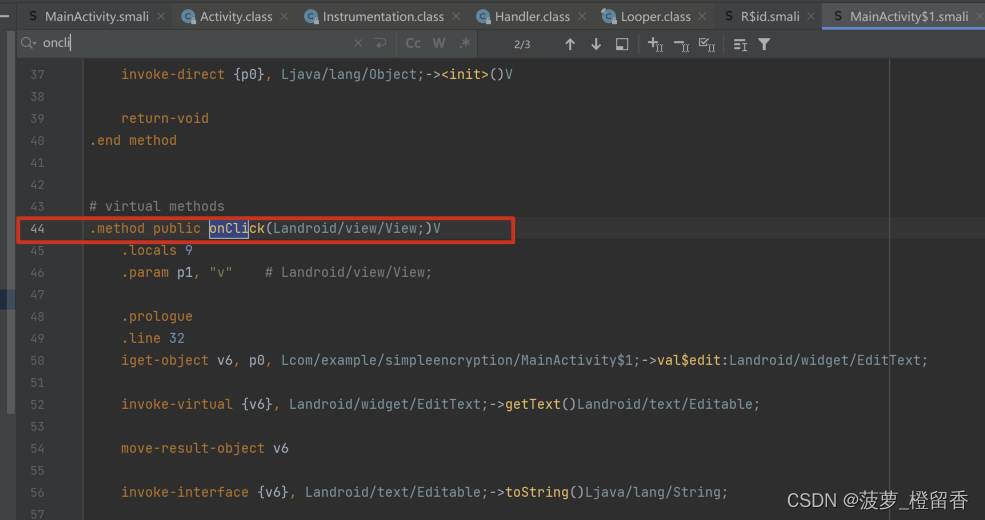Image resolution: width=985 pixels, height=520 pixels.
Task: Click move-result-object v6 on line 54
Action: (x=205, y=448)
